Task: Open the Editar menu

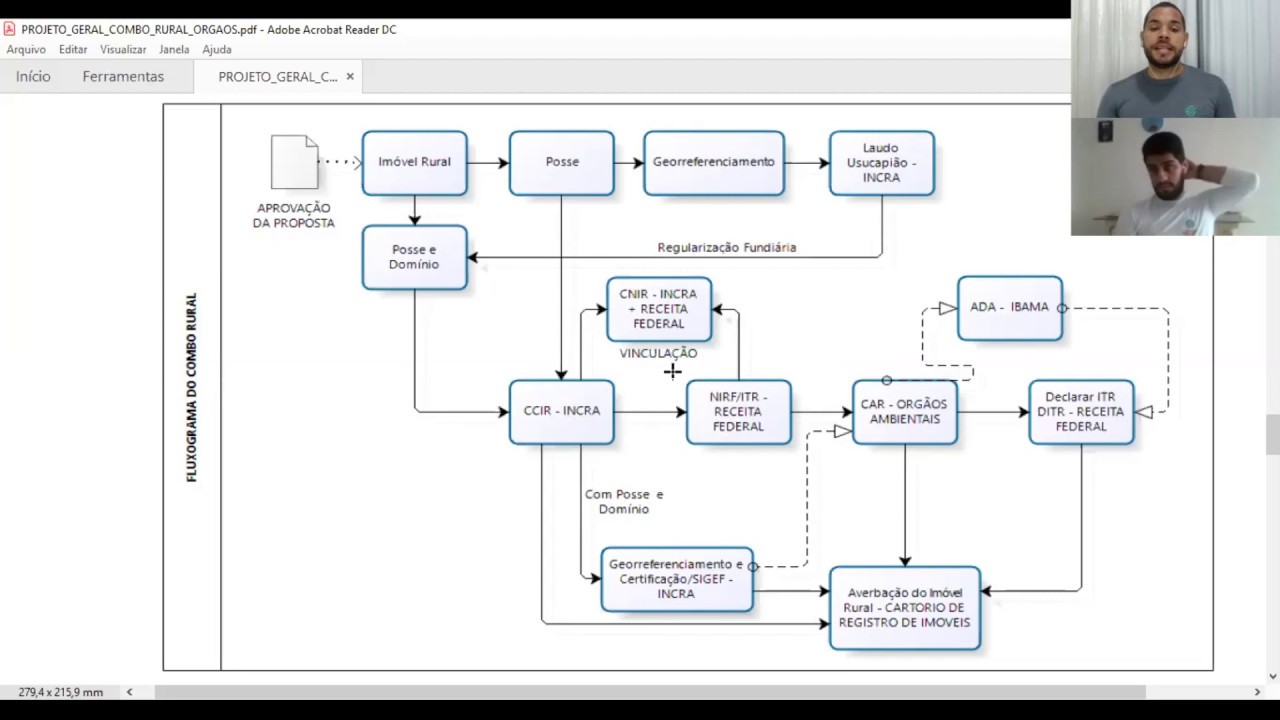Action: click(72, 49)
